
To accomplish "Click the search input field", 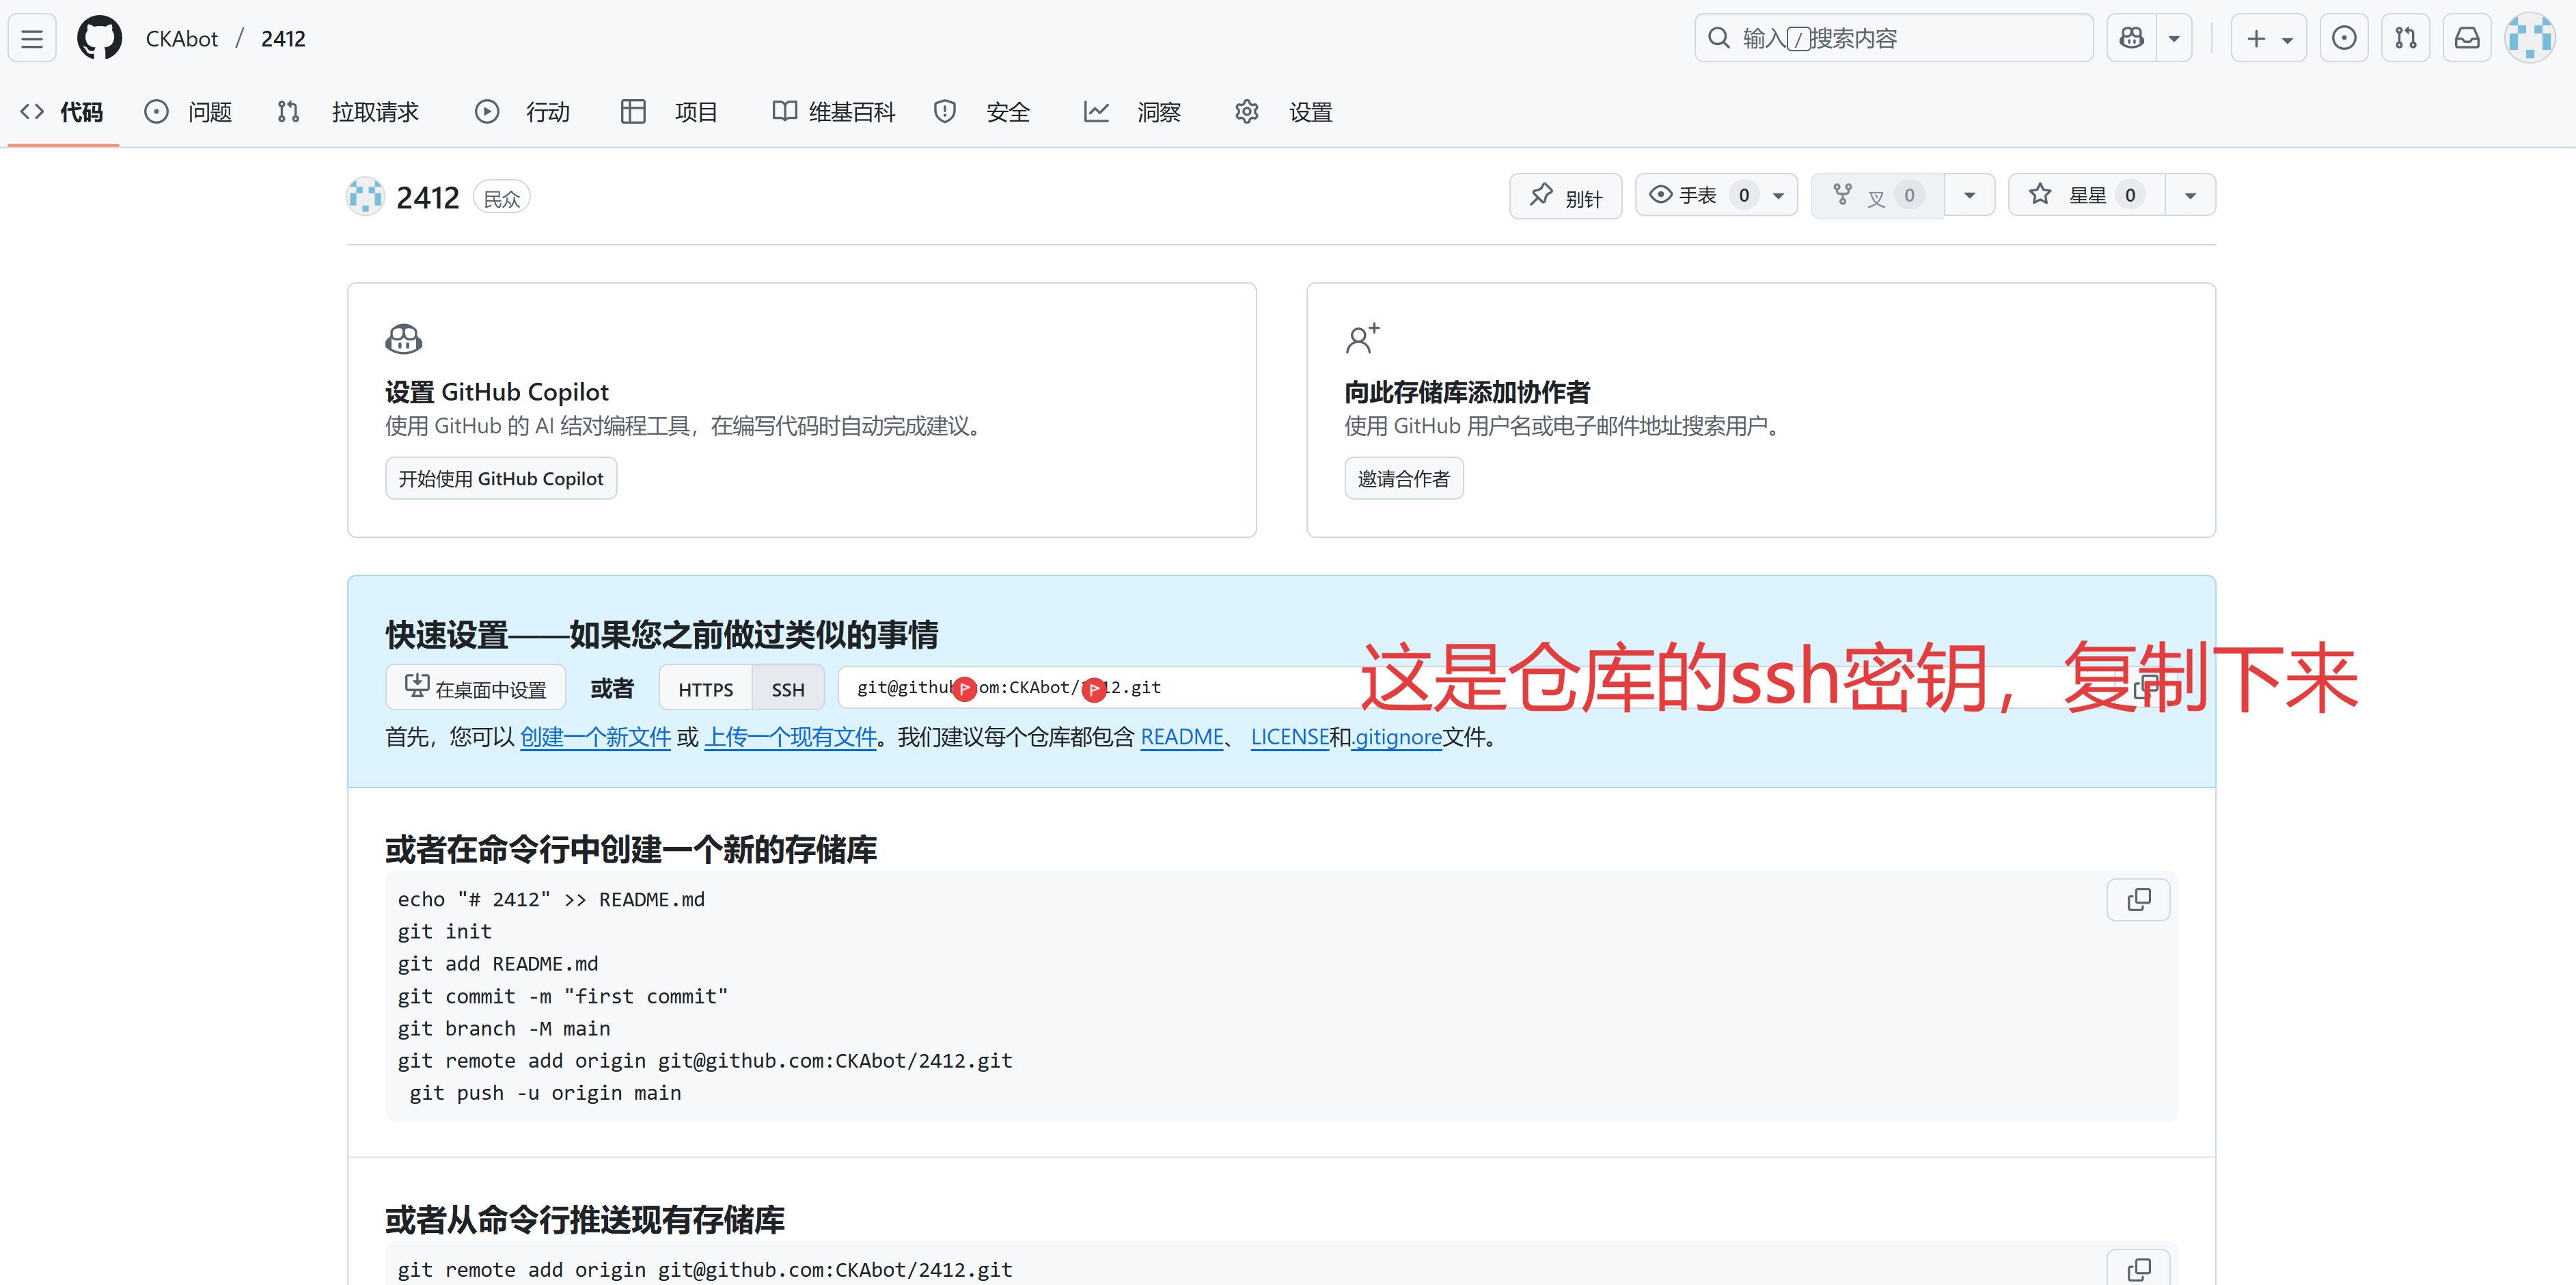I will coord(1893,39).
